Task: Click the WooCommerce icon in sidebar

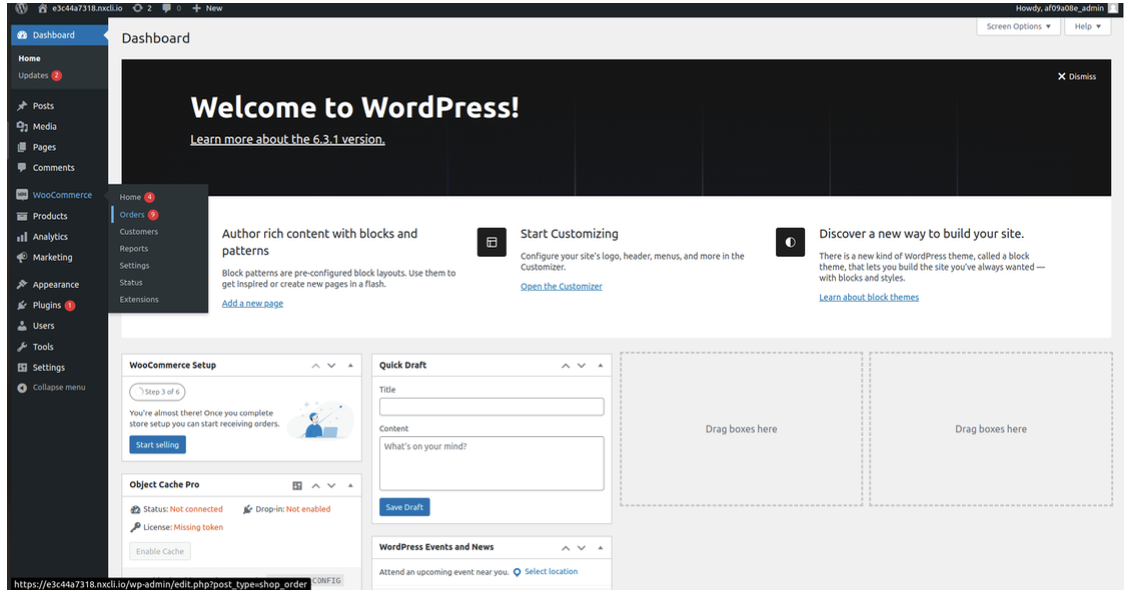Action: click(x=22, y=195)
